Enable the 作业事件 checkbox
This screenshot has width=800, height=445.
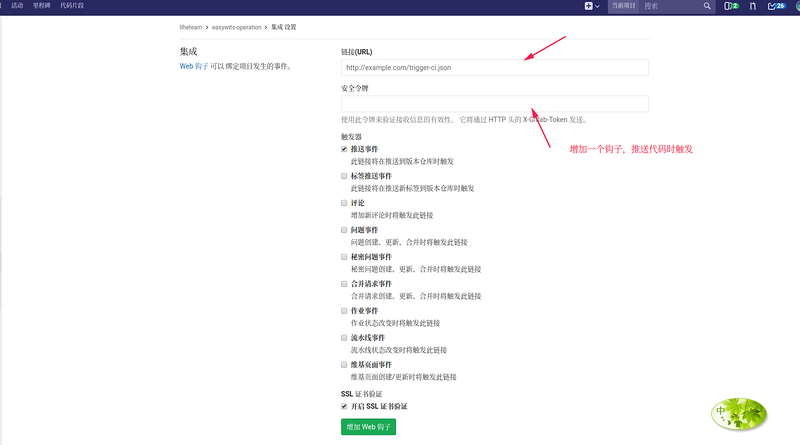click(x=344, y=311)
